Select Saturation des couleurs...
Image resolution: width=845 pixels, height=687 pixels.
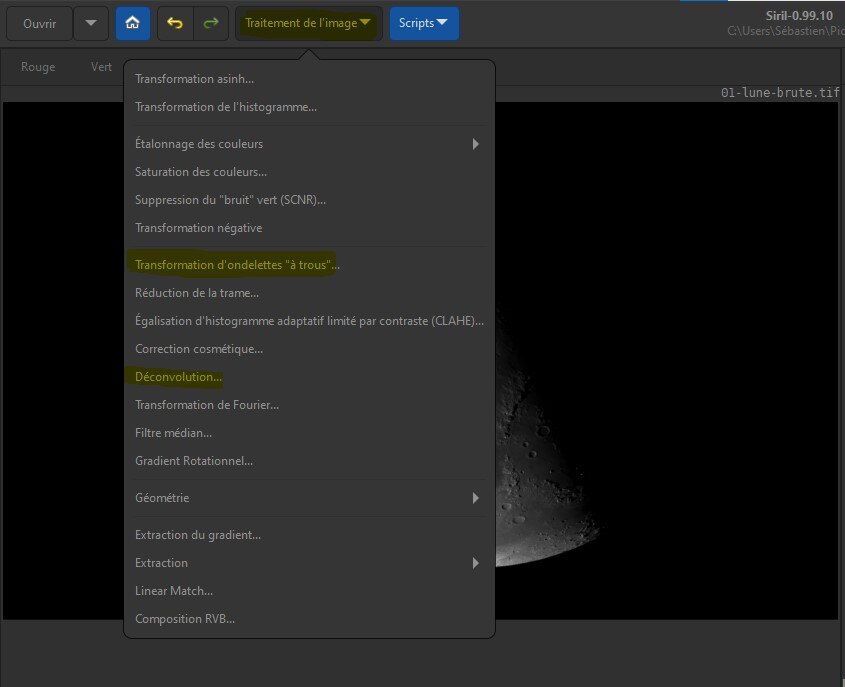pyautogui.click(x=309, y=172)
